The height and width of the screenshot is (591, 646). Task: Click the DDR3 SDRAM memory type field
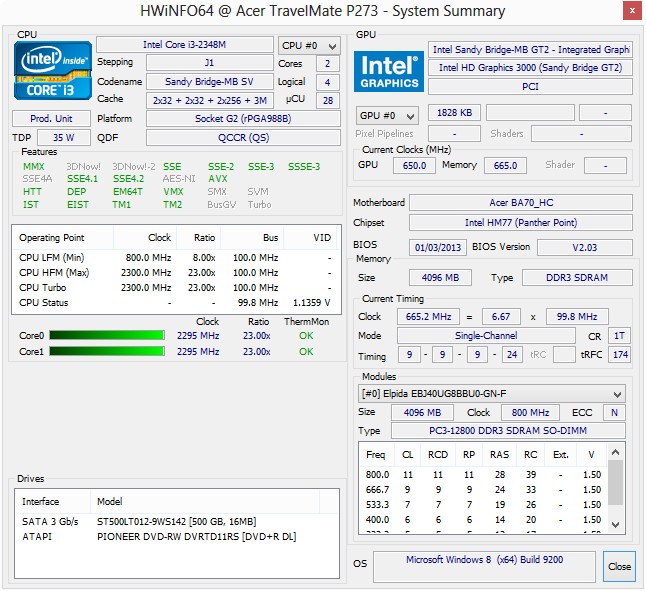pos(577,278)
